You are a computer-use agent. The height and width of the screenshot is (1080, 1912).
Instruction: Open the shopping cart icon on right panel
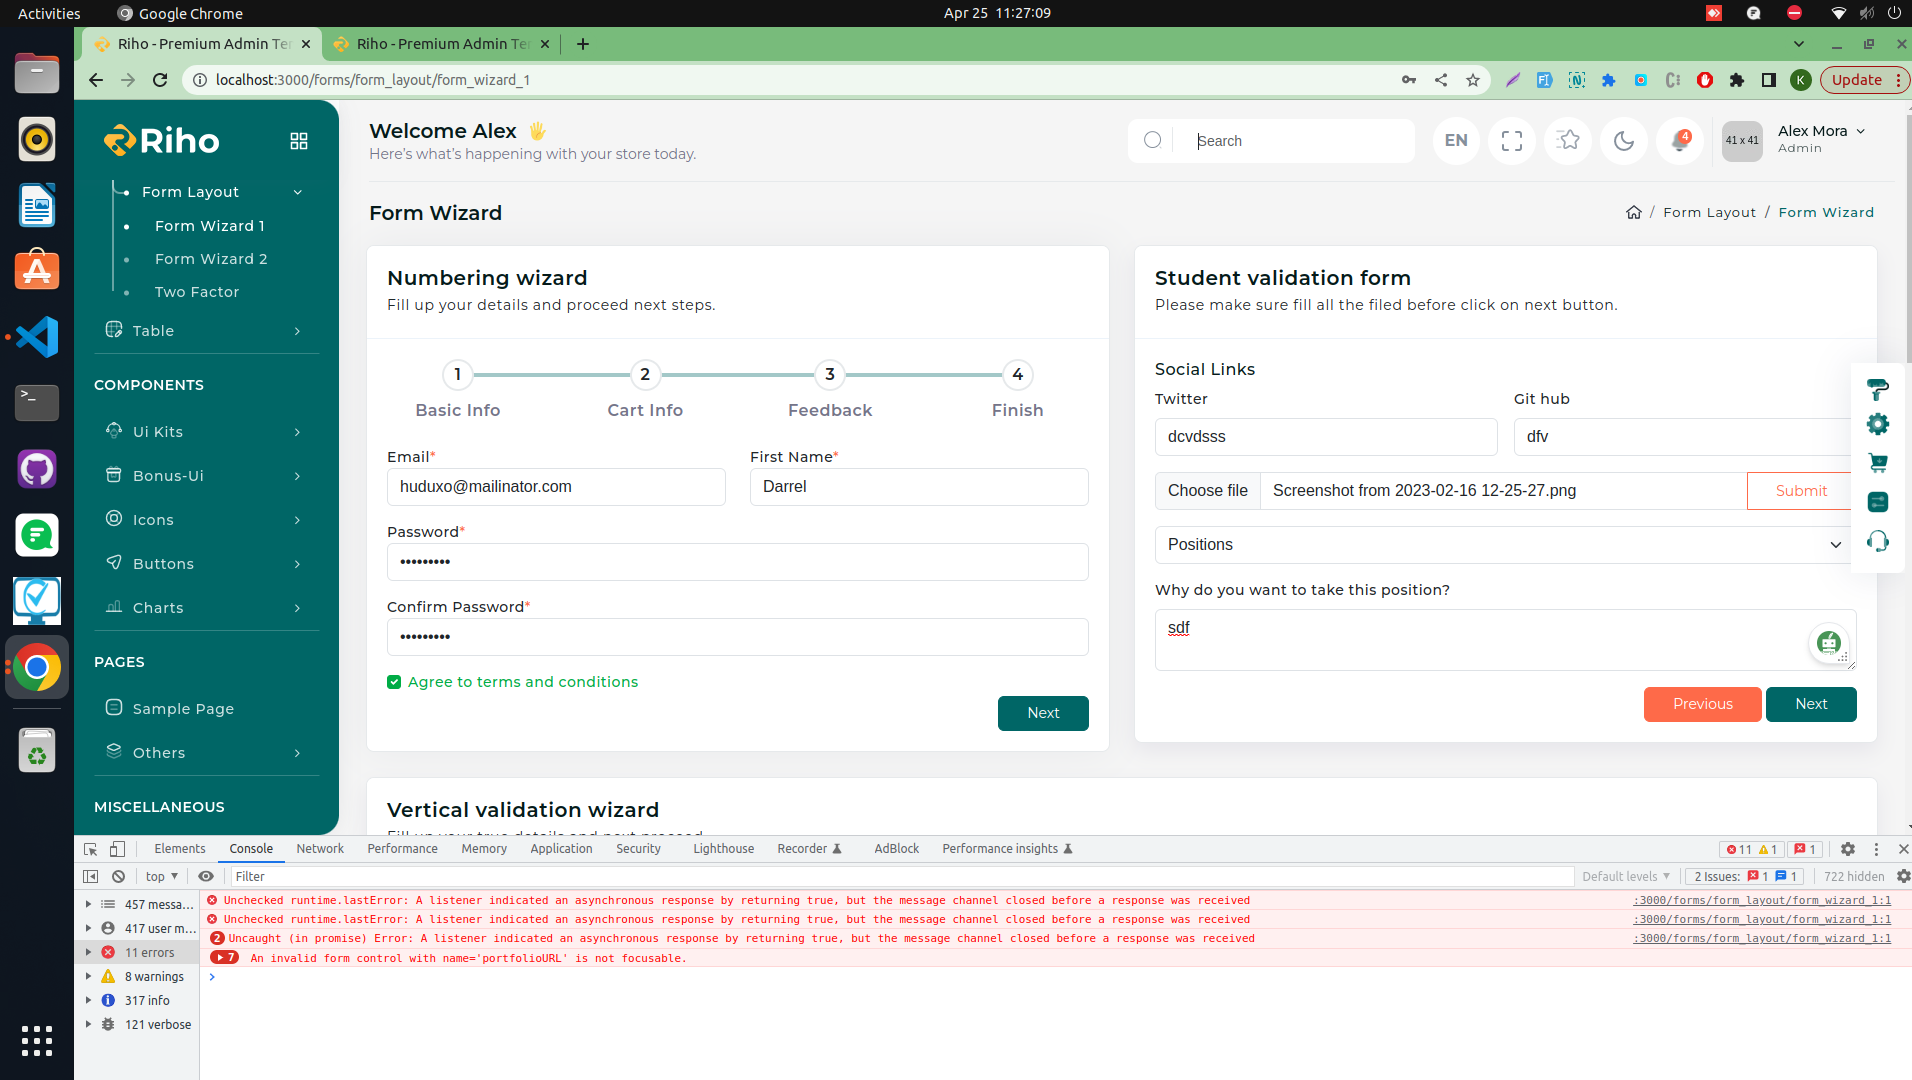(x=1877, y=463)
